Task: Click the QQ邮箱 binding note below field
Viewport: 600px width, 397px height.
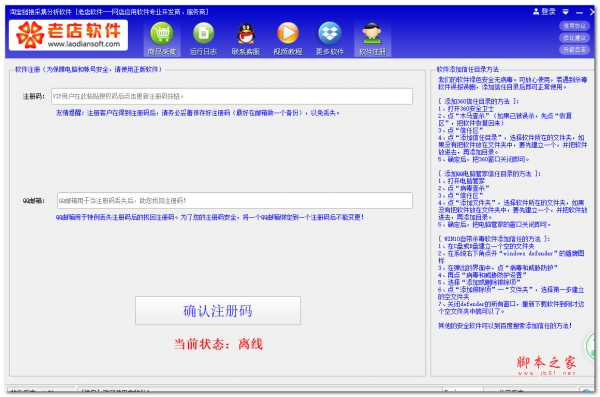Action: click(210, 217)
